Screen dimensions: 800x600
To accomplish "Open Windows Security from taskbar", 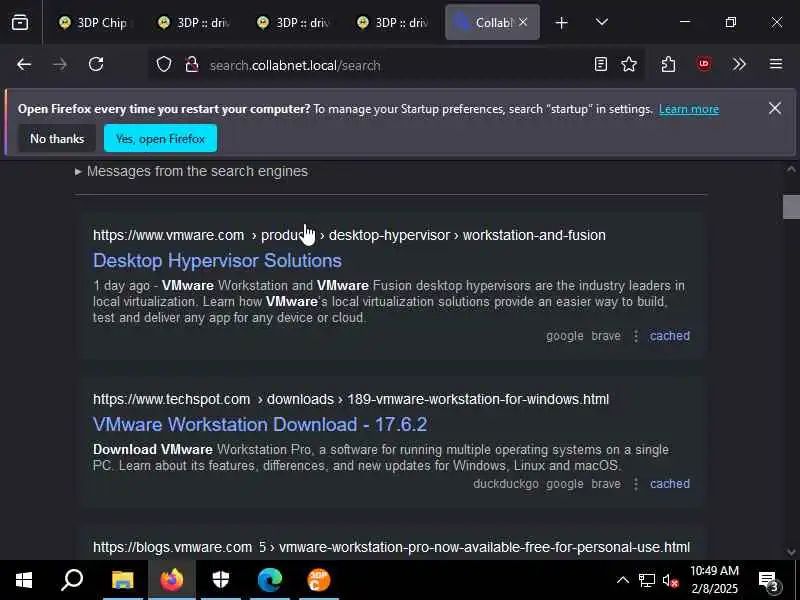I will (221, 580).
